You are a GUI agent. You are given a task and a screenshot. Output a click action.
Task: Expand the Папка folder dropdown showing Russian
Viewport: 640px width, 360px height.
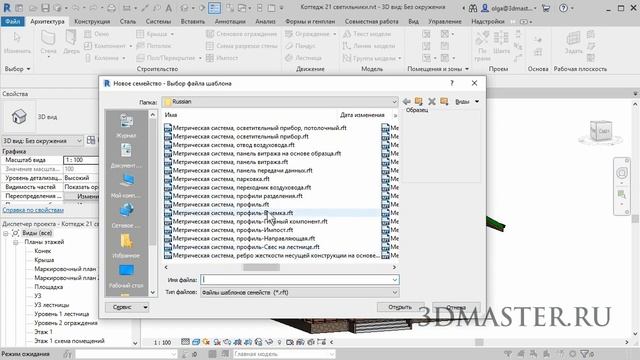coord(394,102)
